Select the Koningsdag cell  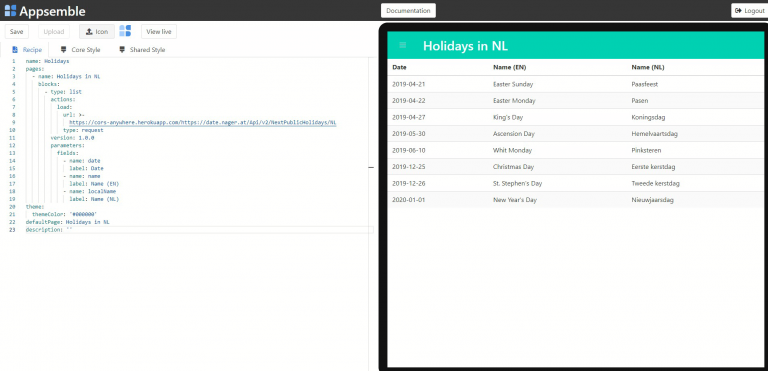tap(648, 117)
